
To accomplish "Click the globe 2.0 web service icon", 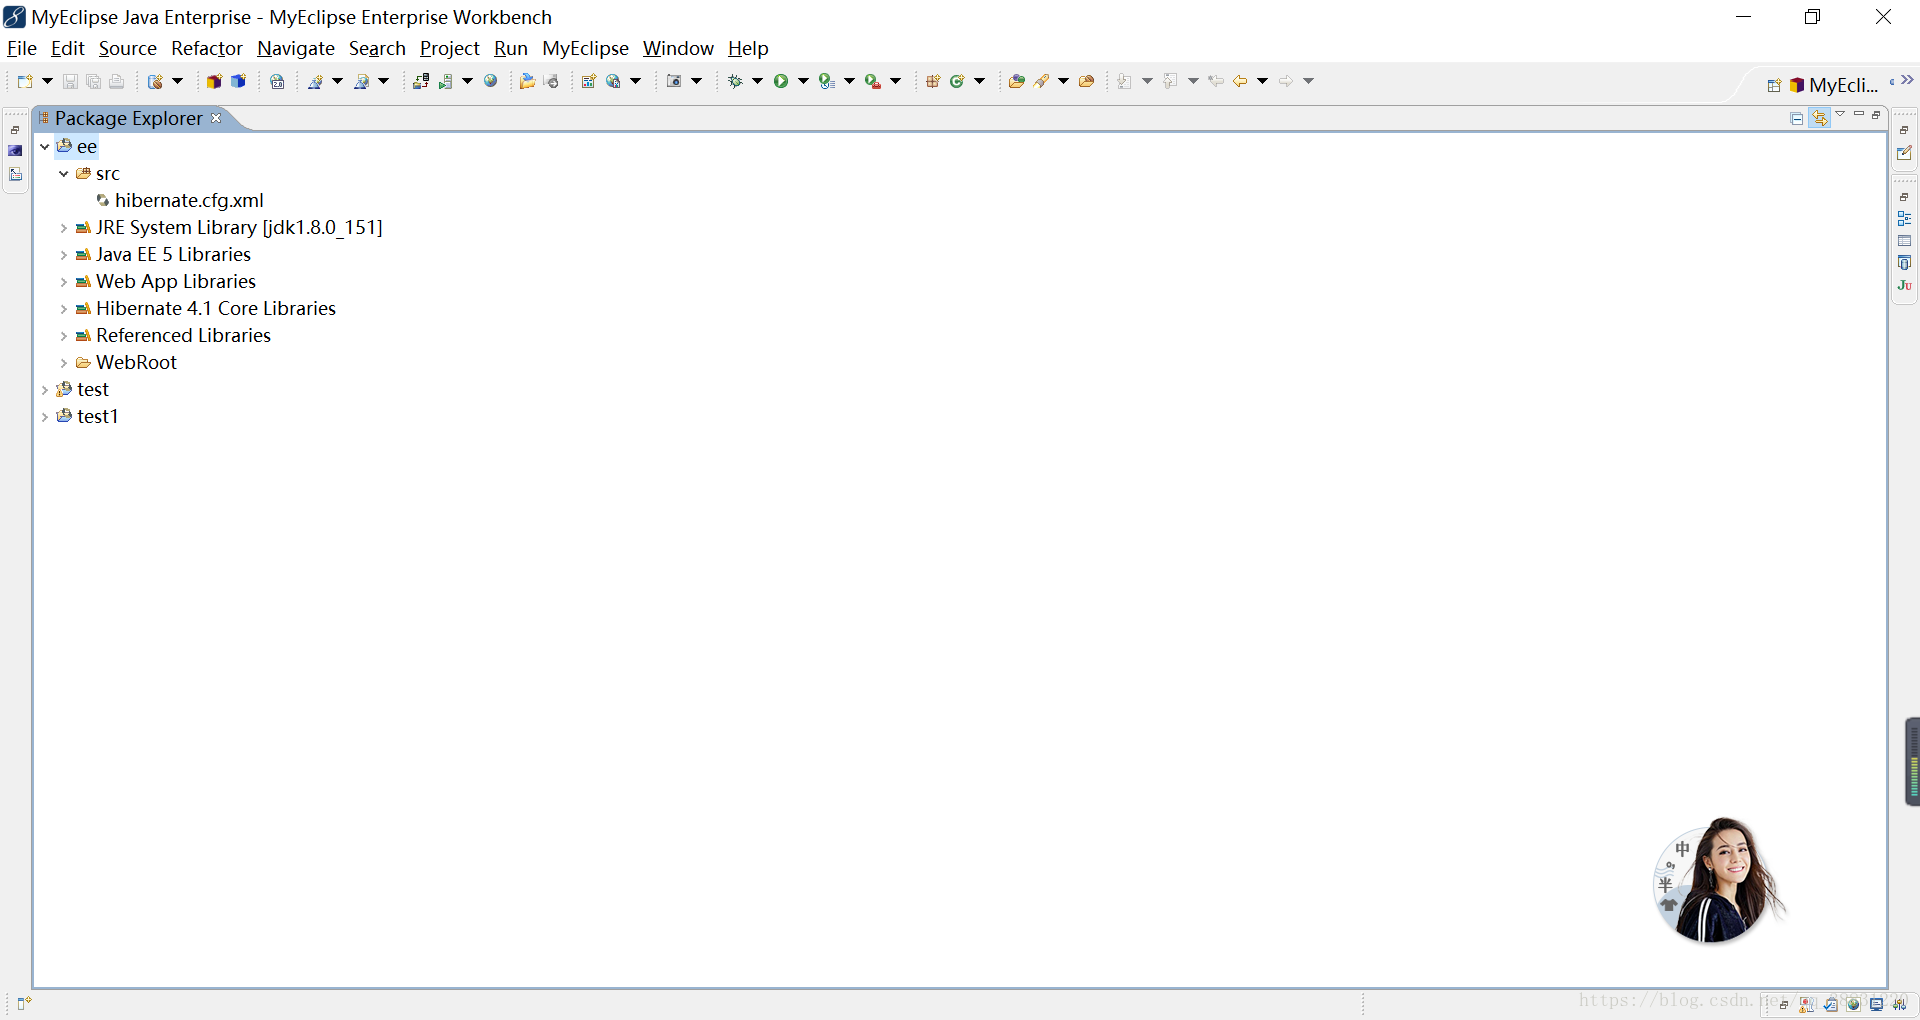I will click(x=278, y=81).
